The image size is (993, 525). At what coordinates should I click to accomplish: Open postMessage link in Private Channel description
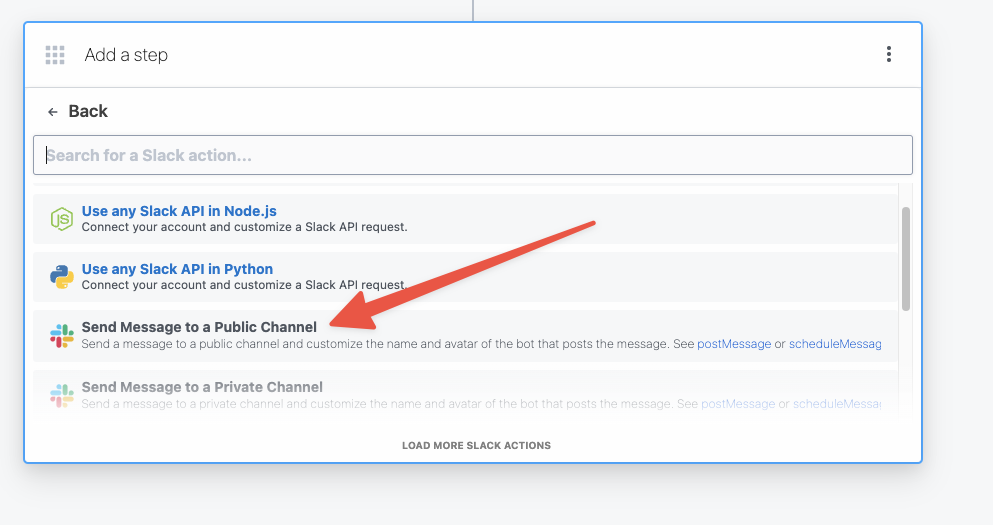pyautogui.click(x=738, y=404)
